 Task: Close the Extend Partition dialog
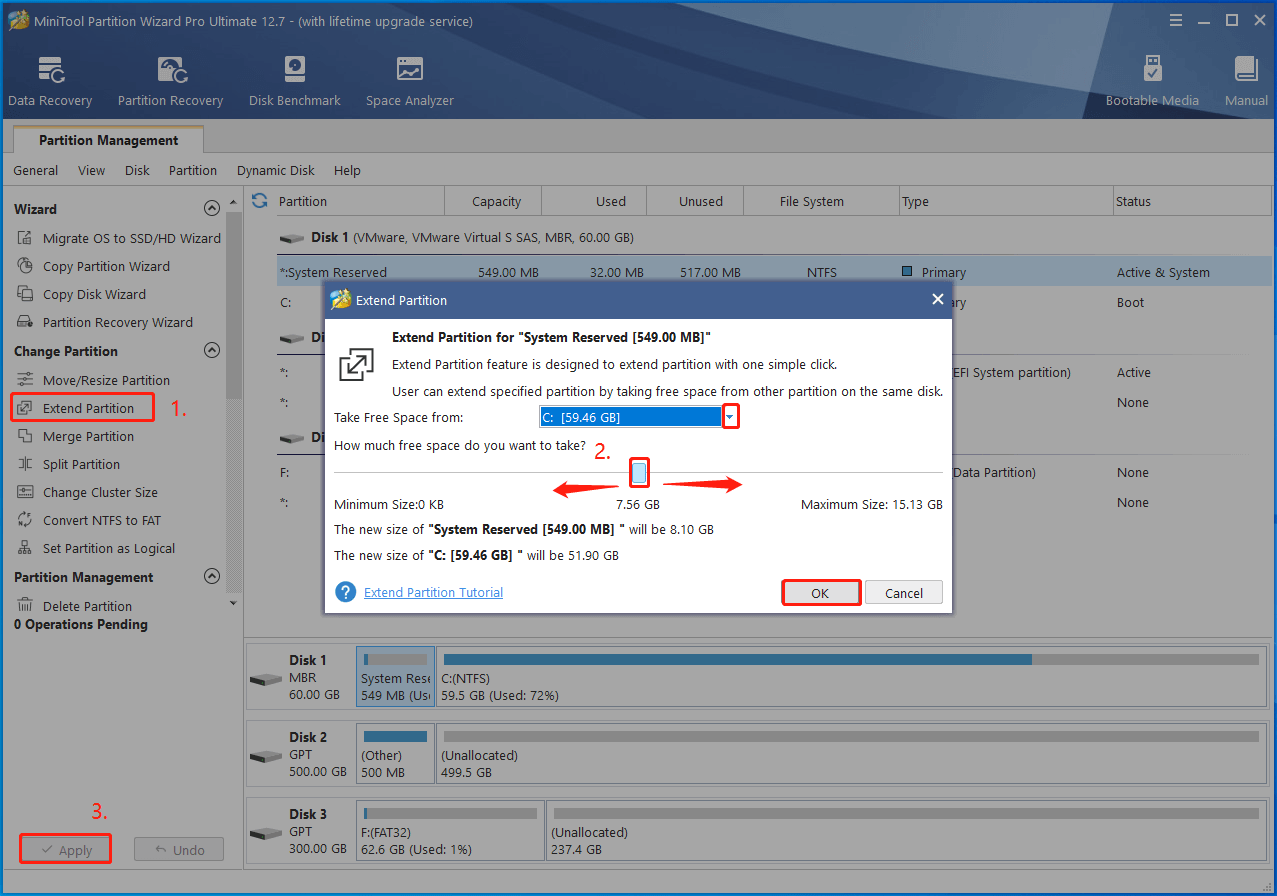click(937, 299)
